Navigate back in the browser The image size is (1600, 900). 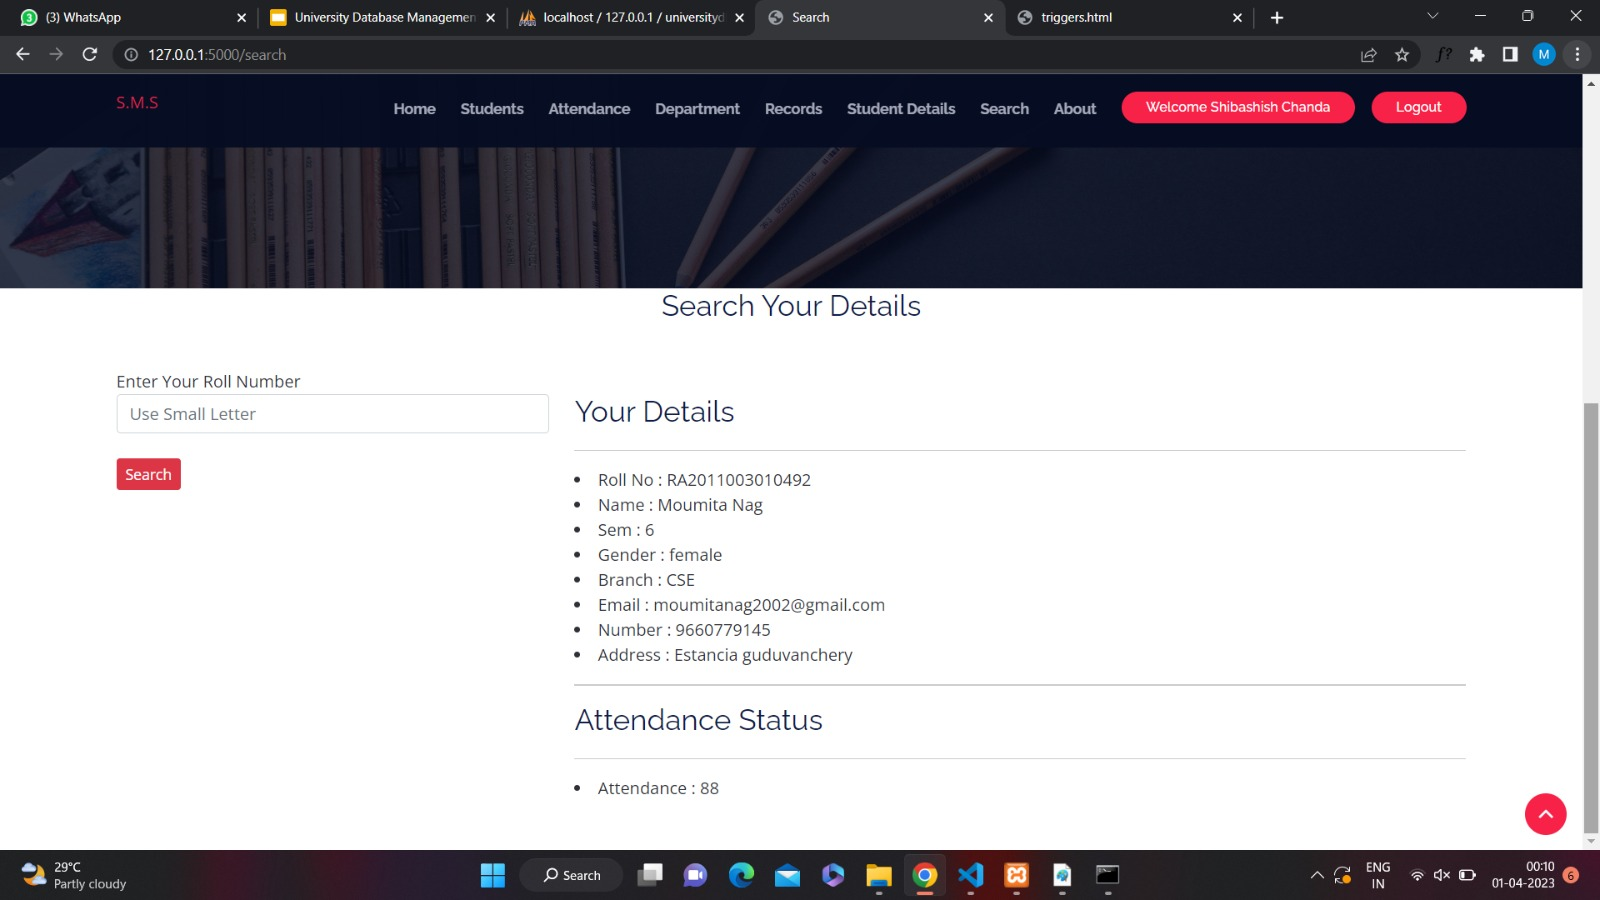22,54
